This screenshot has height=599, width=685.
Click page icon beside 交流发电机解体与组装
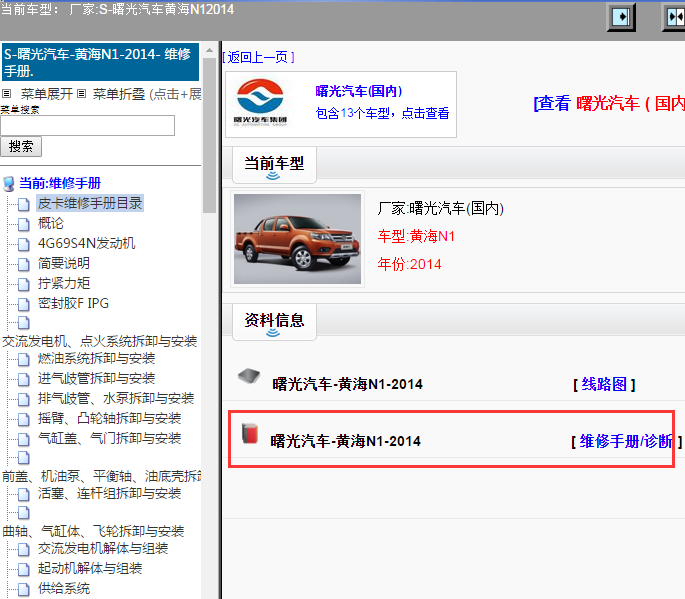pos(23,550)
